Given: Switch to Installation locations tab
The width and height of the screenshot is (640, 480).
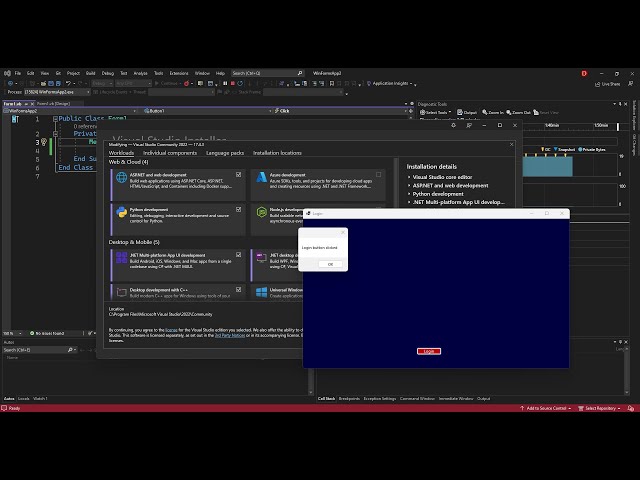Looking at the screenshot, I should [277, 153].
